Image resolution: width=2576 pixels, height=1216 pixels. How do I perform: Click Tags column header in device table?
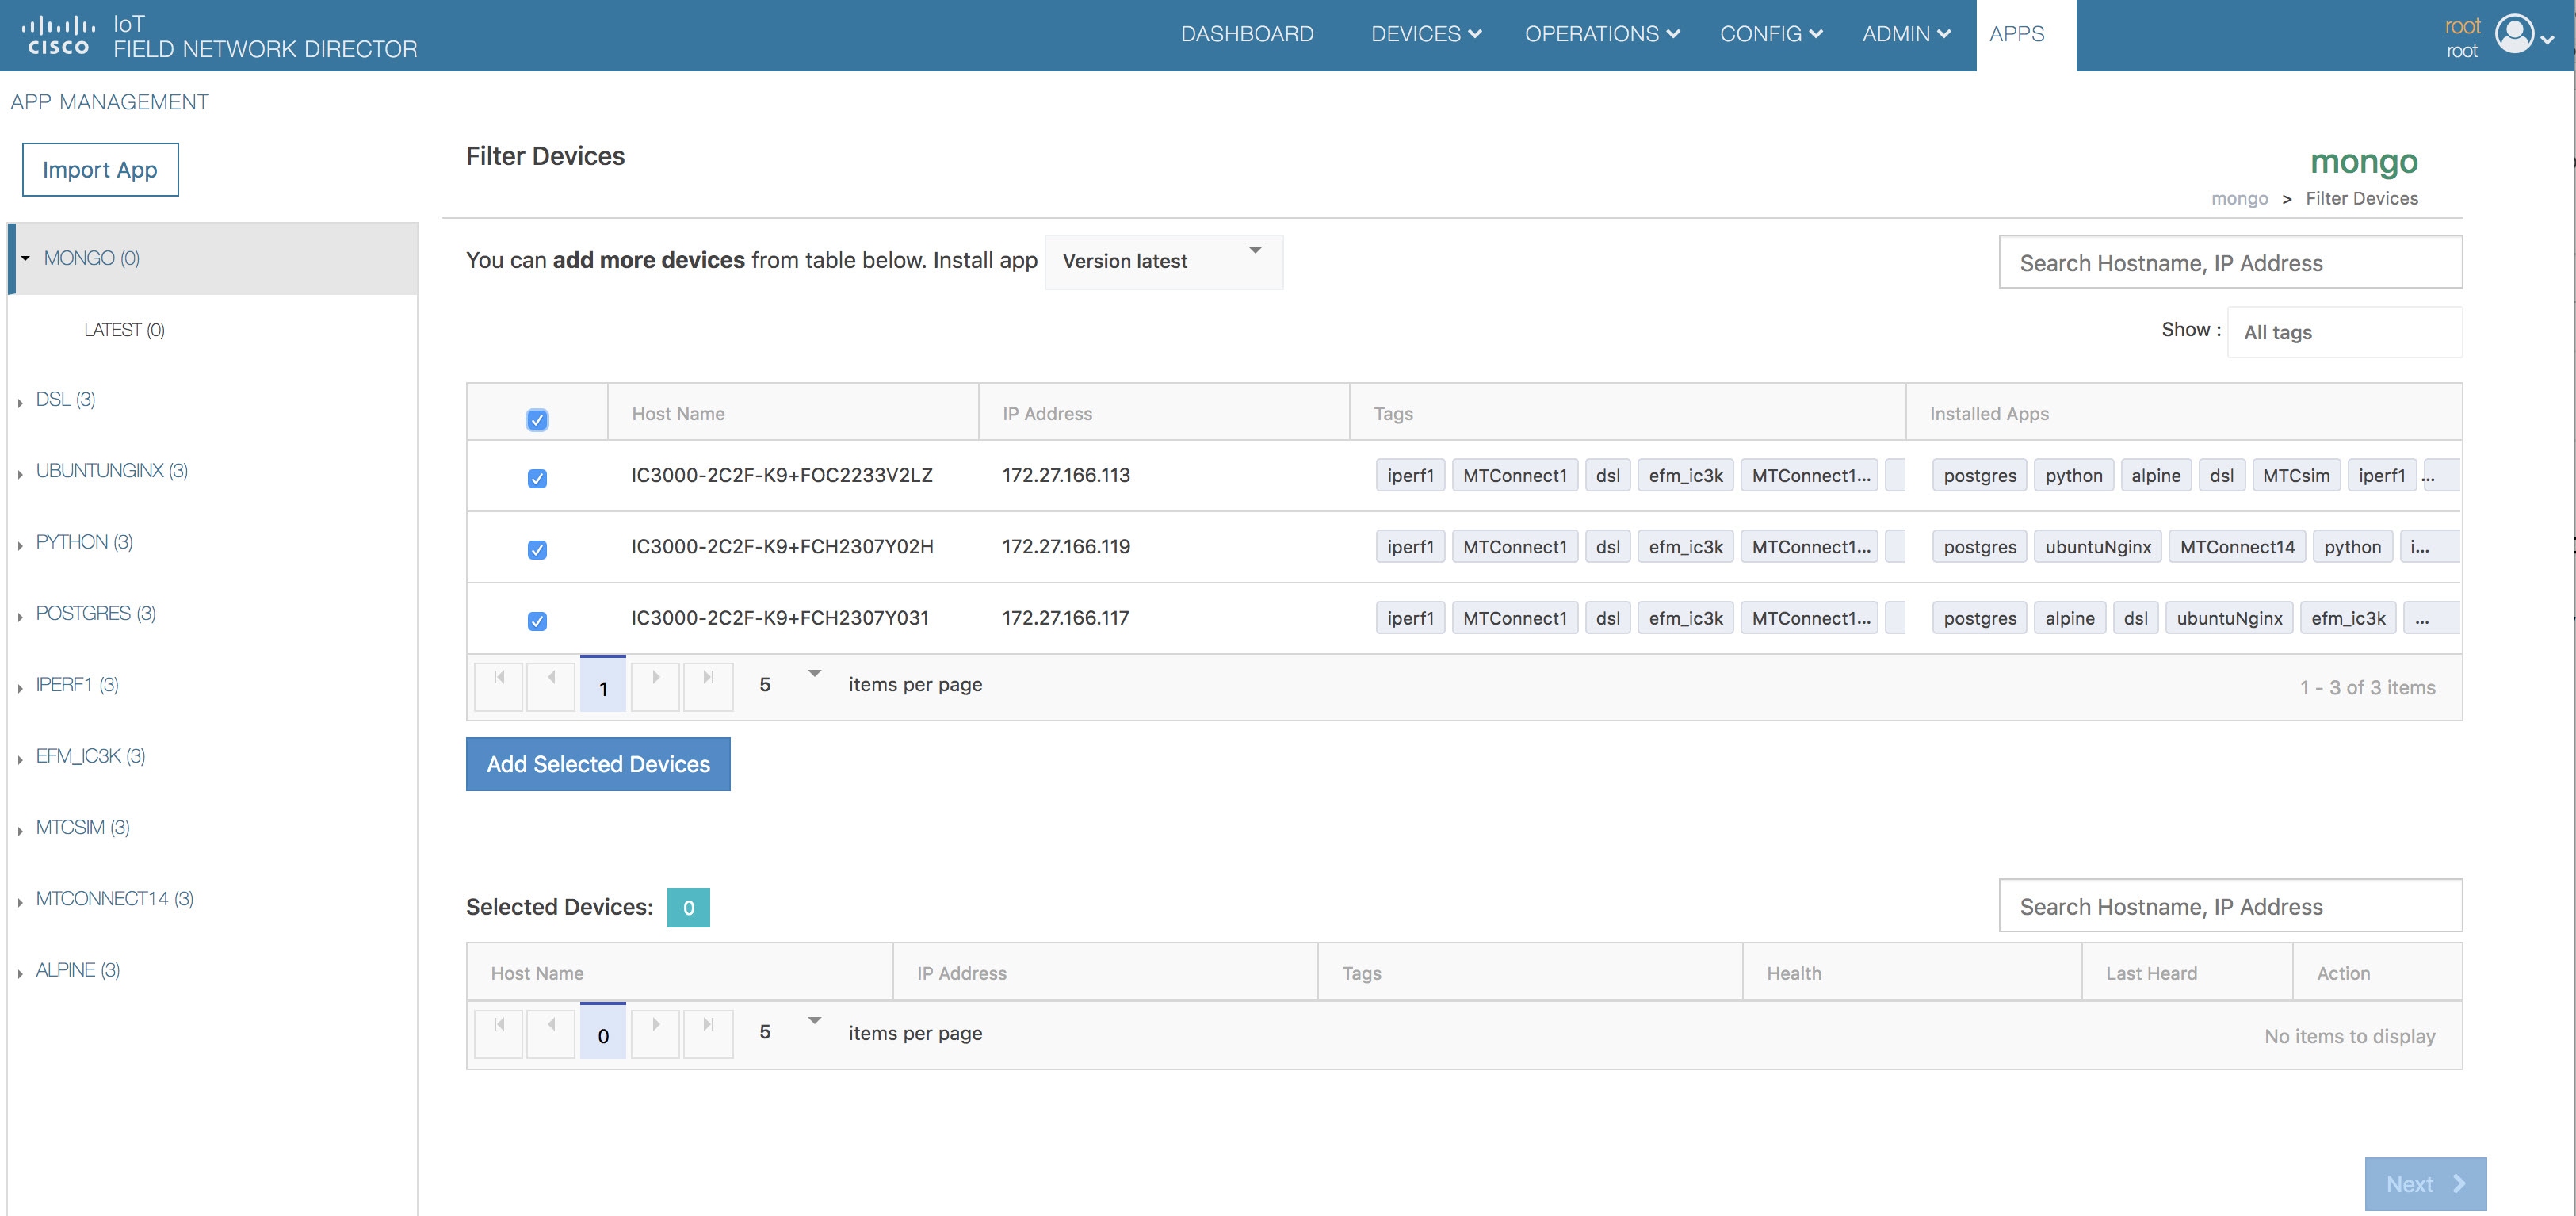pos(1627,413)
